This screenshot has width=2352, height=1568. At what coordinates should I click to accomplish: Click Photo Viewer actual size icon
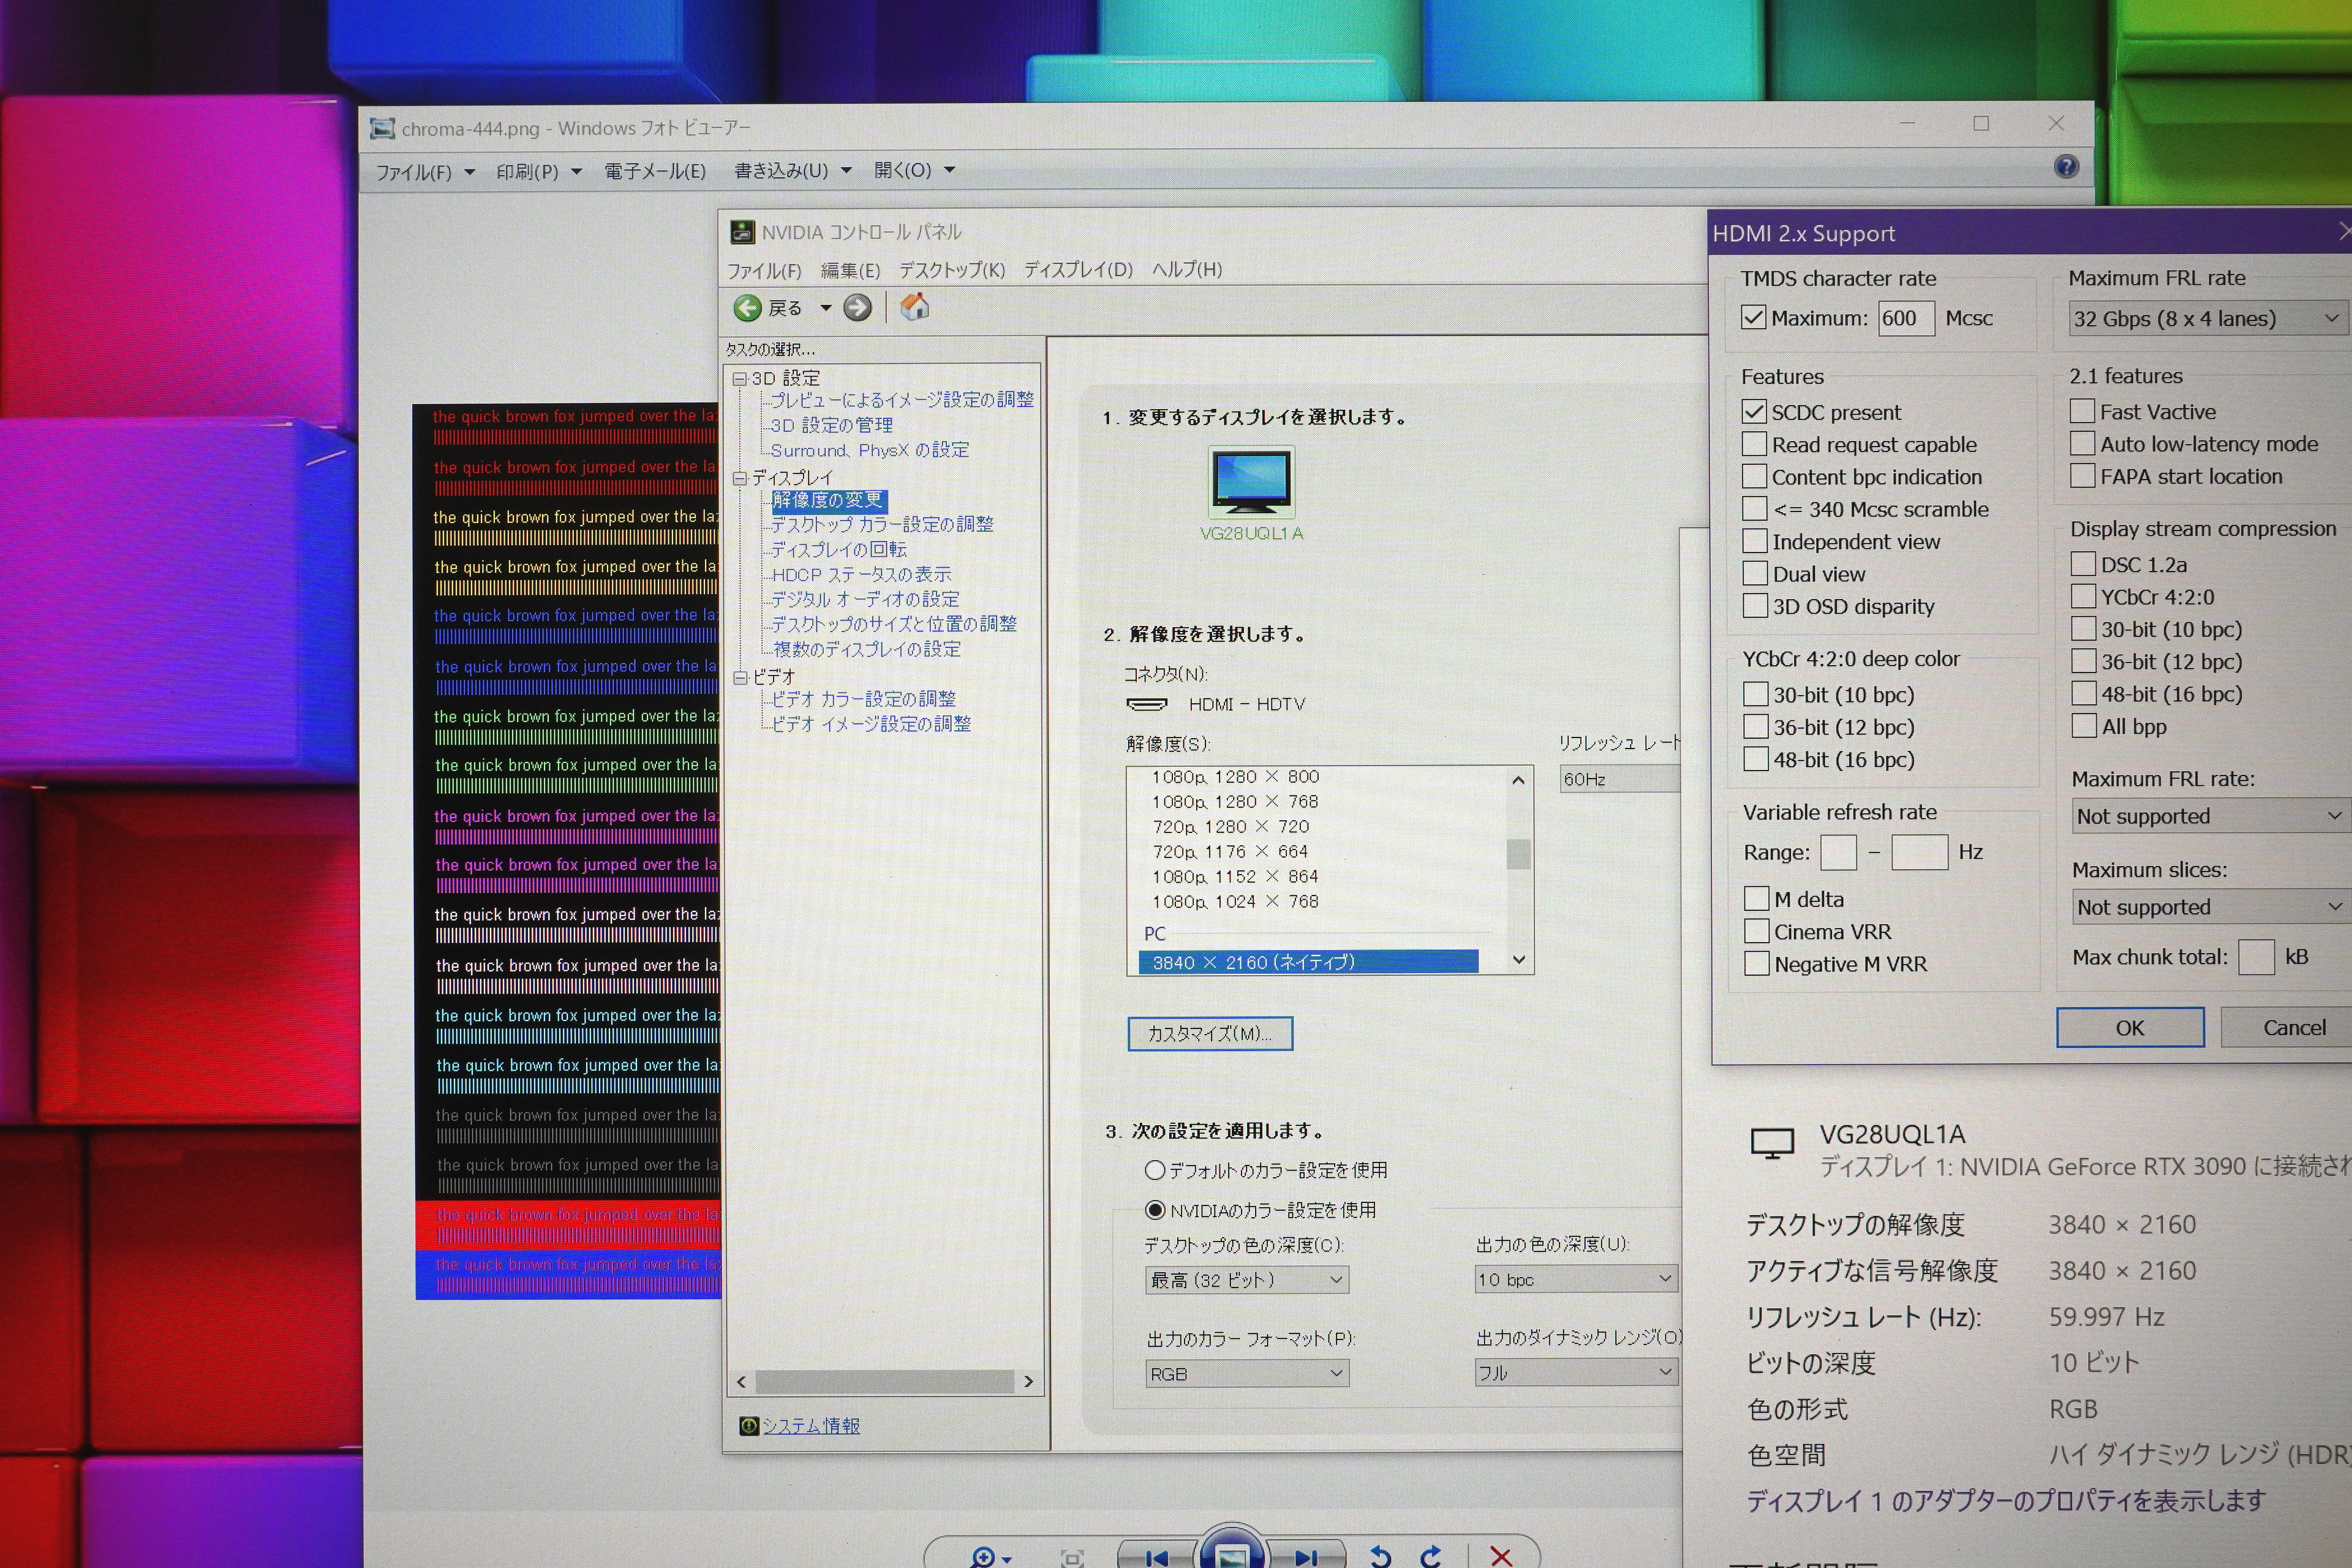coord(1072,1558)
